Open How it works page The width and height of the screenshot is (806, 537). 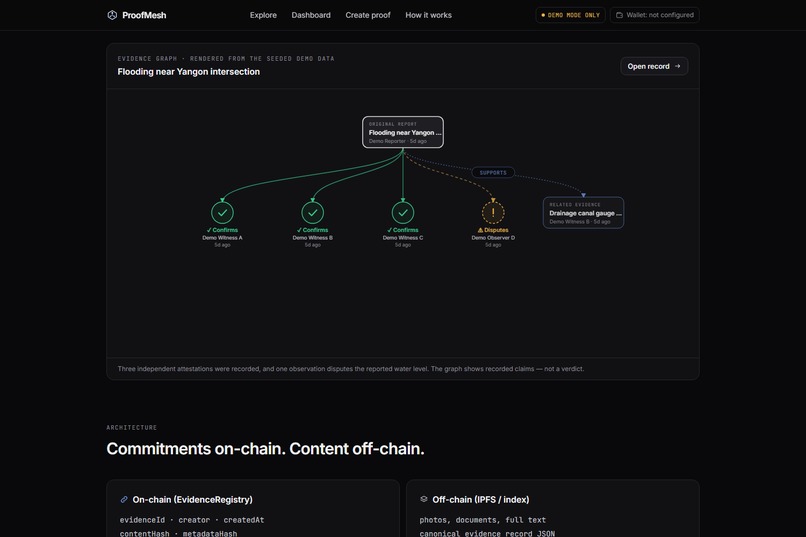[x=428, y=15]
